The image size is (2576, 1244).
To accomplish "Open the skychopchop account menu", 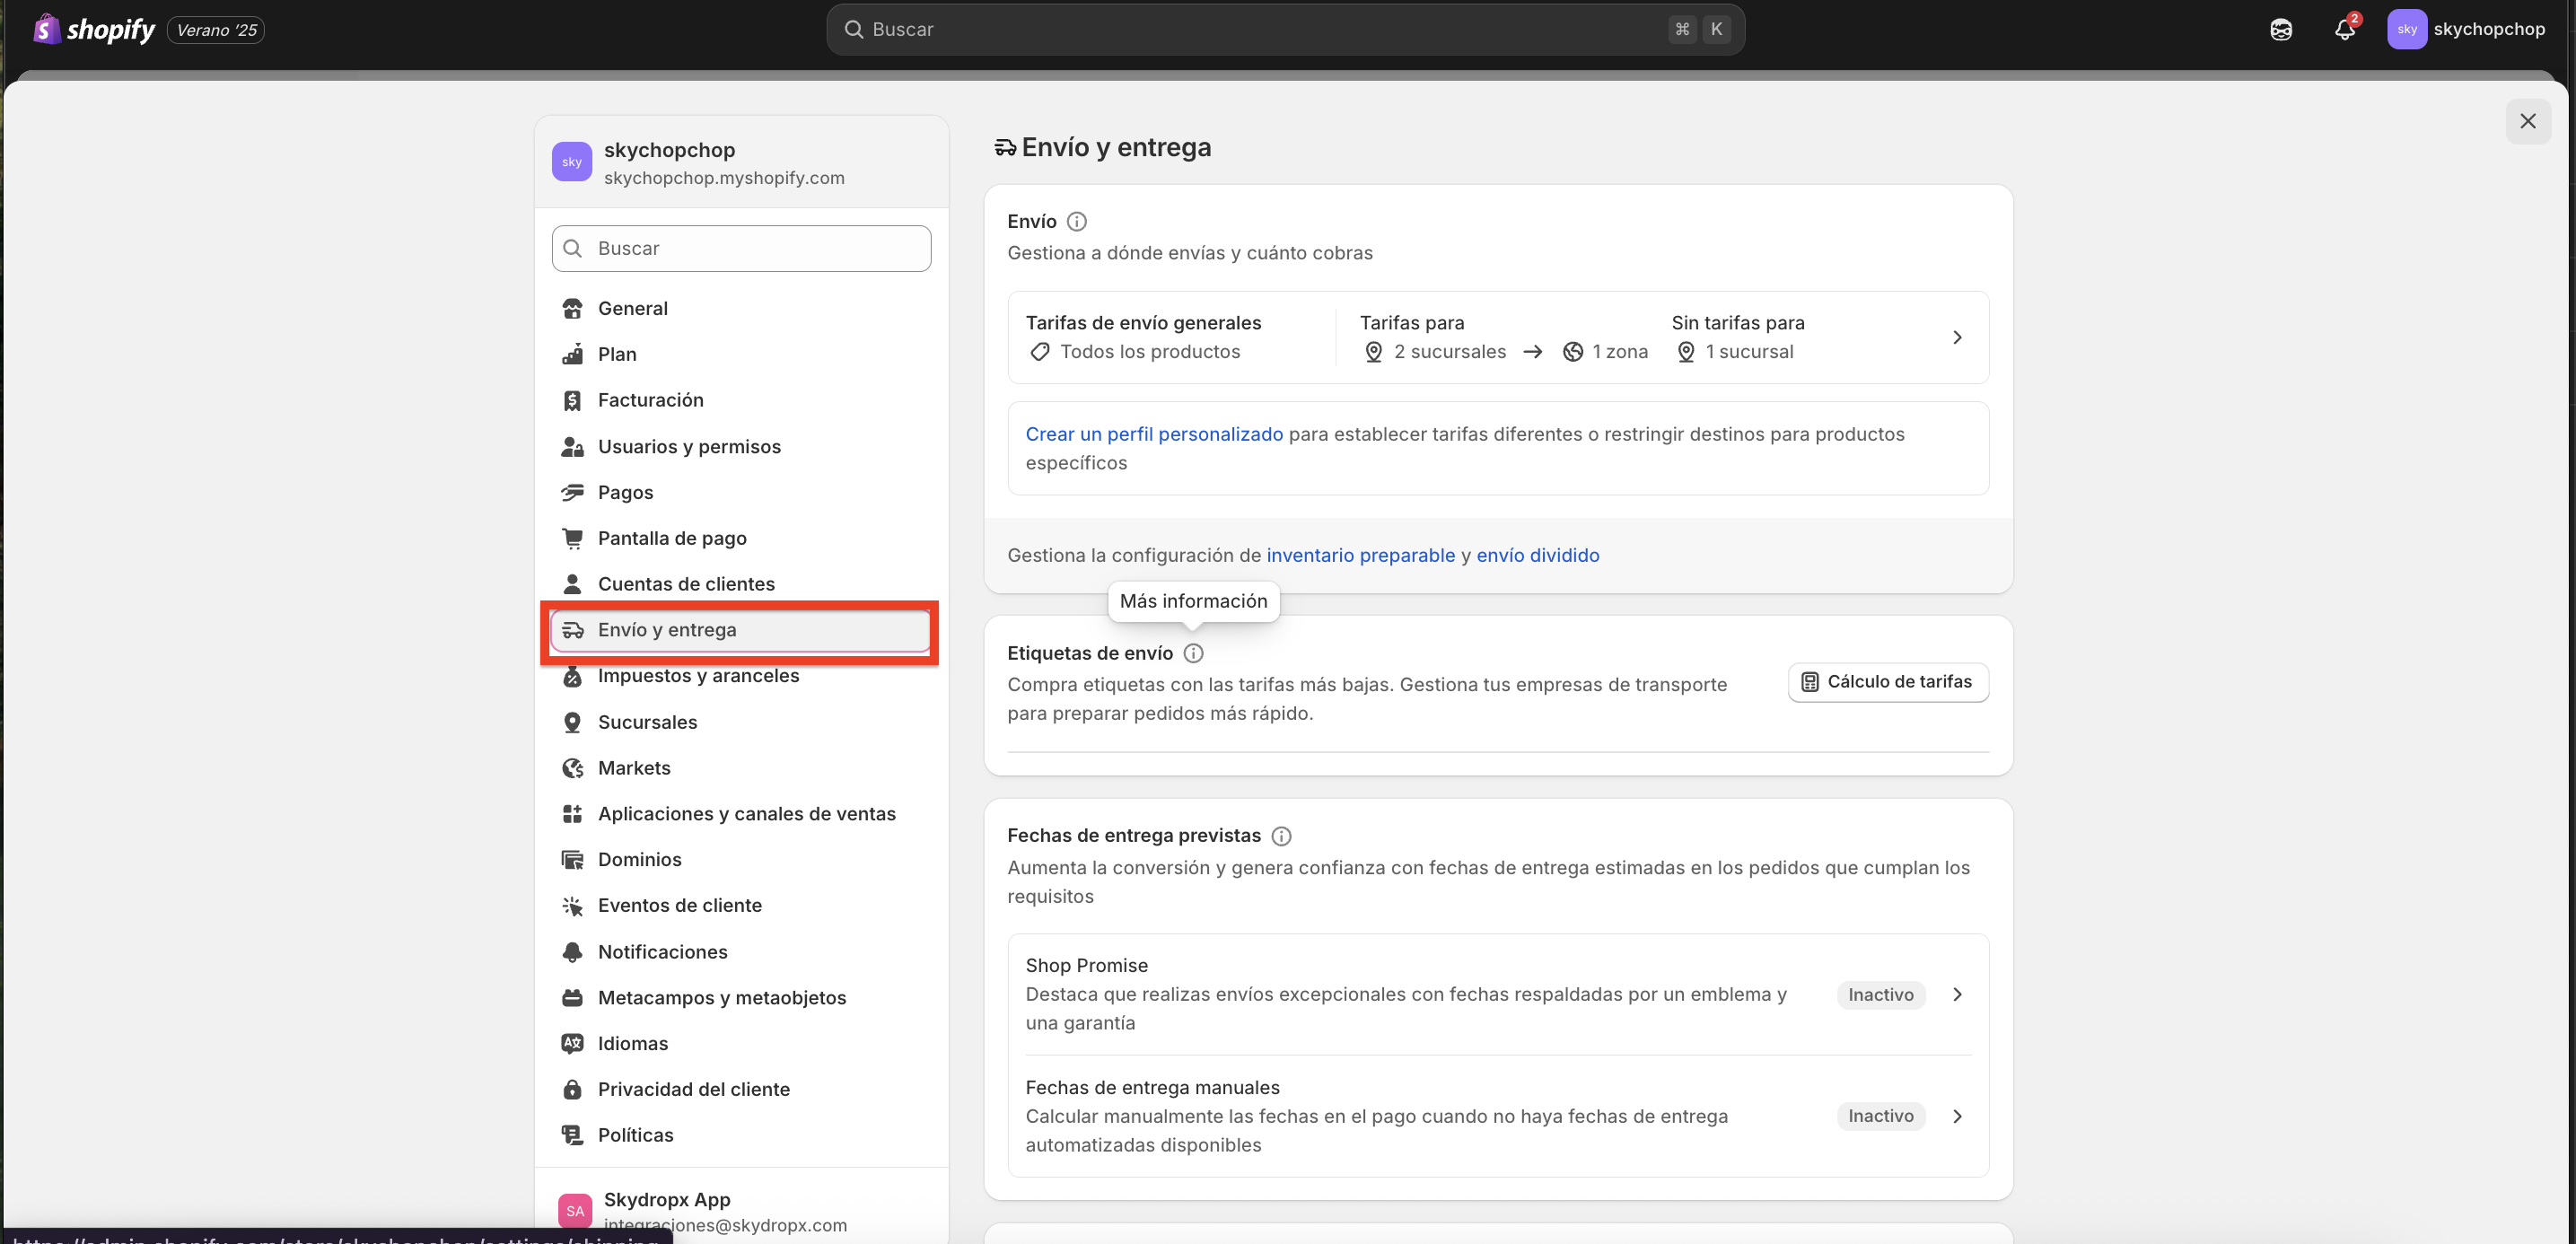I will (x=2466, y=29).
